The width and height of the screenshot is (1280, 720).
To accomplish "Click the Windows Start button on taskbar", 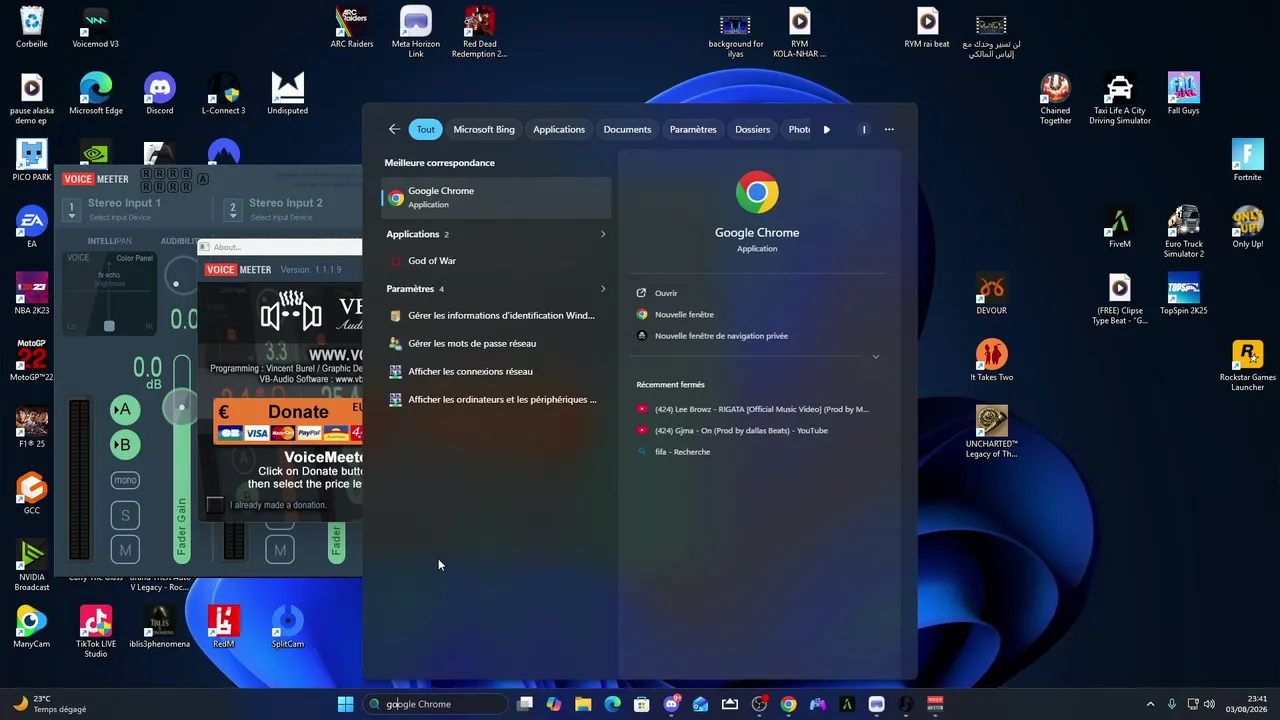I will pyautogui.click(x=345, y=704).
